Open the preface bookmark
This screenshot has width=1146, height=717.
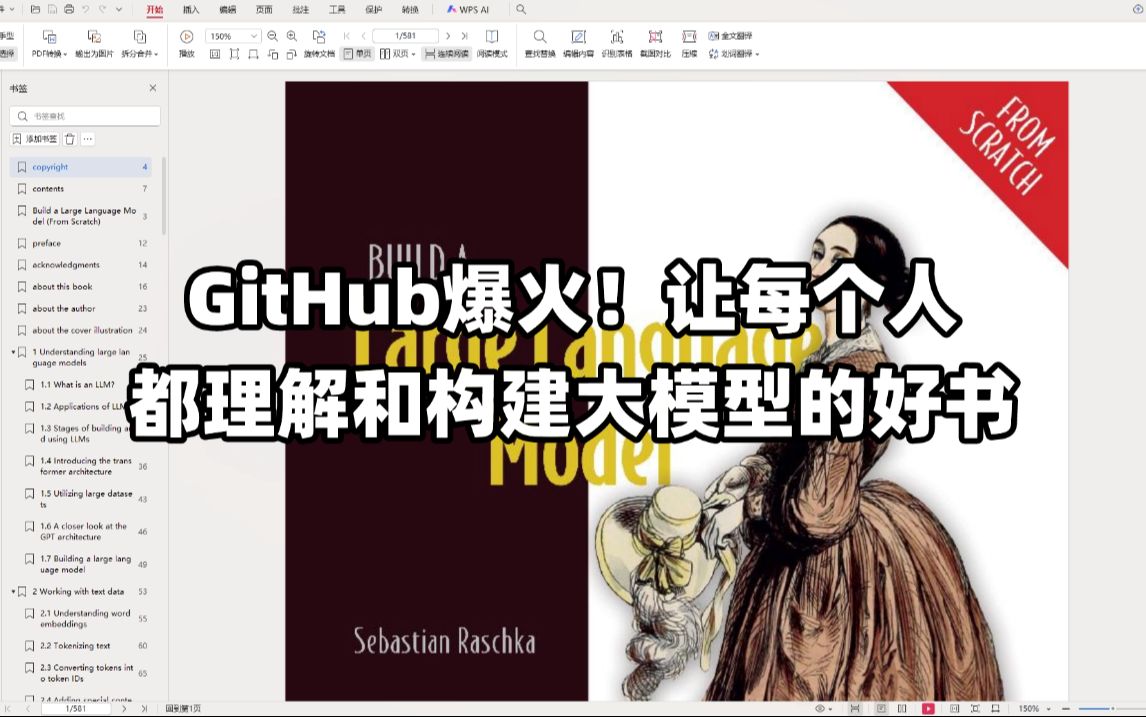point(80,243)
